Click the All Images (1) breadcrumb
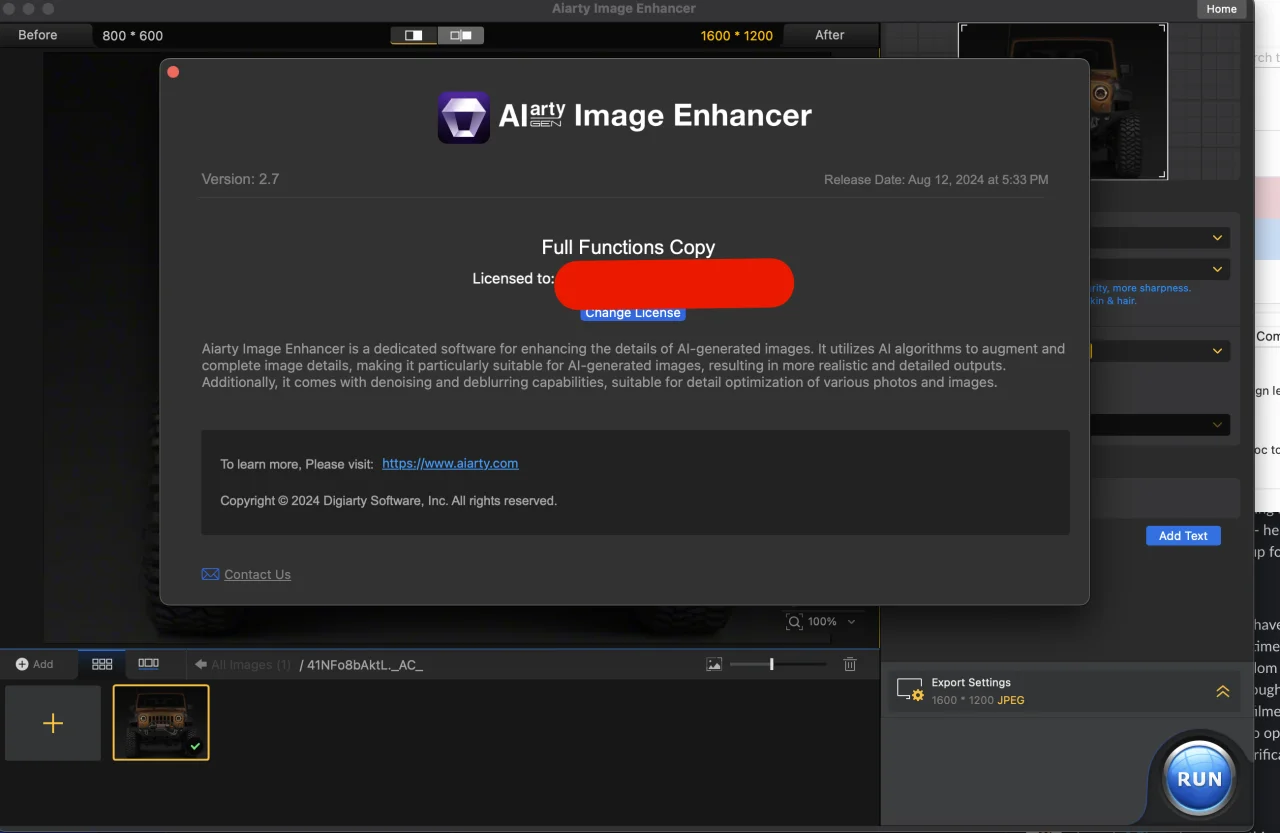The height and width of the screenshot is (833, 1280). 251,664
